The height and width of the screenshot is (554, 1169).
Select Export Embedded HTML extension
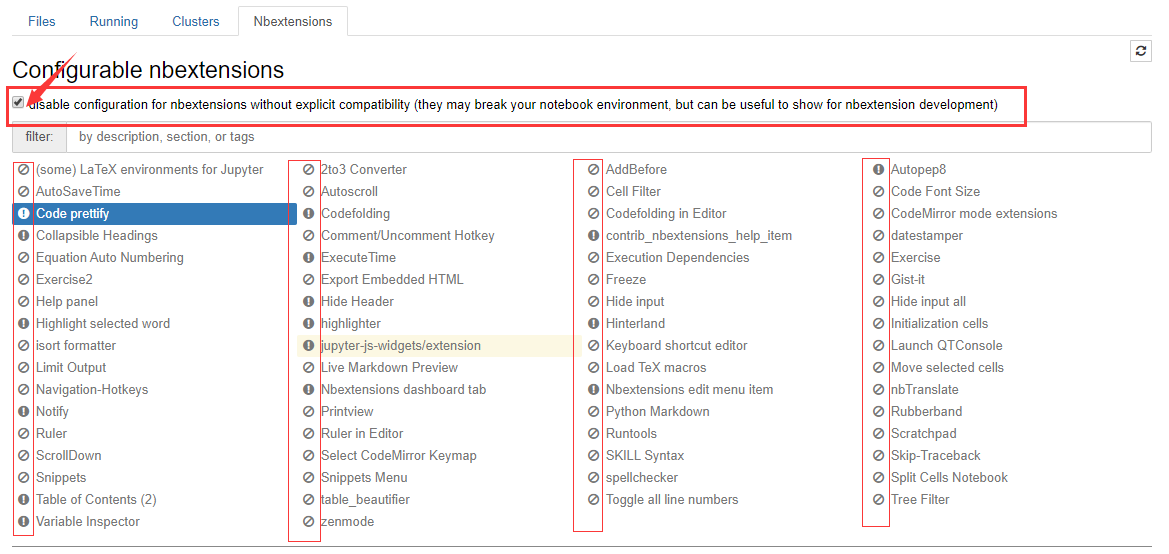pos(392,280)
